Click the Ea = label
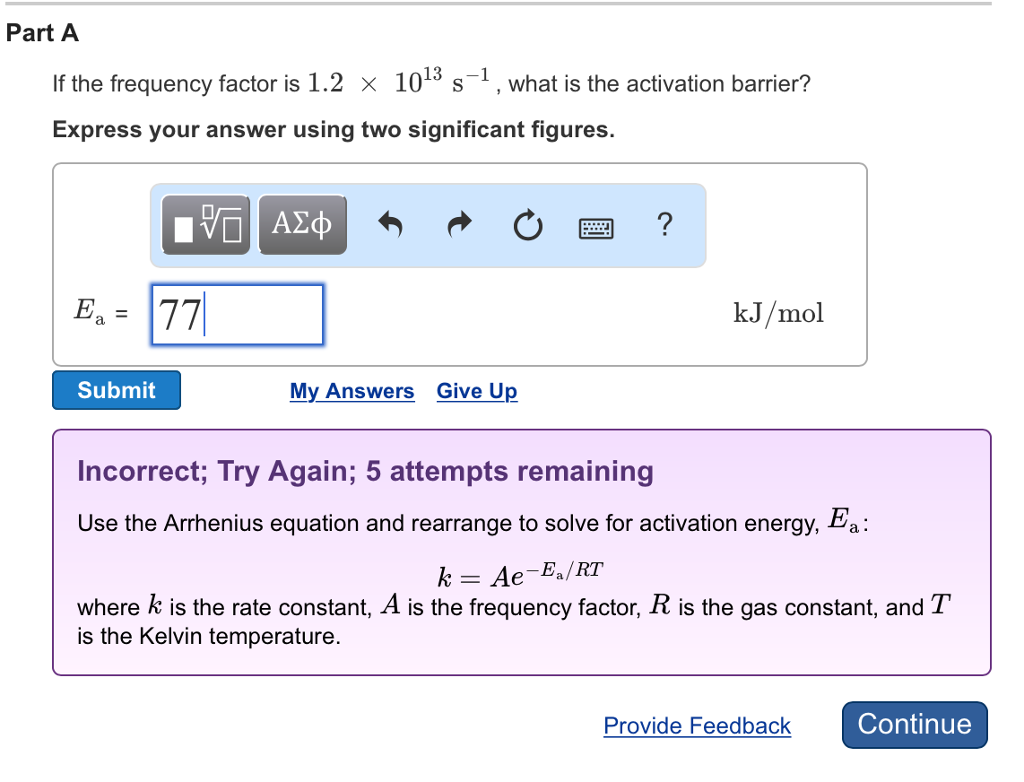 pyautogui.click(x=93, y=313)
